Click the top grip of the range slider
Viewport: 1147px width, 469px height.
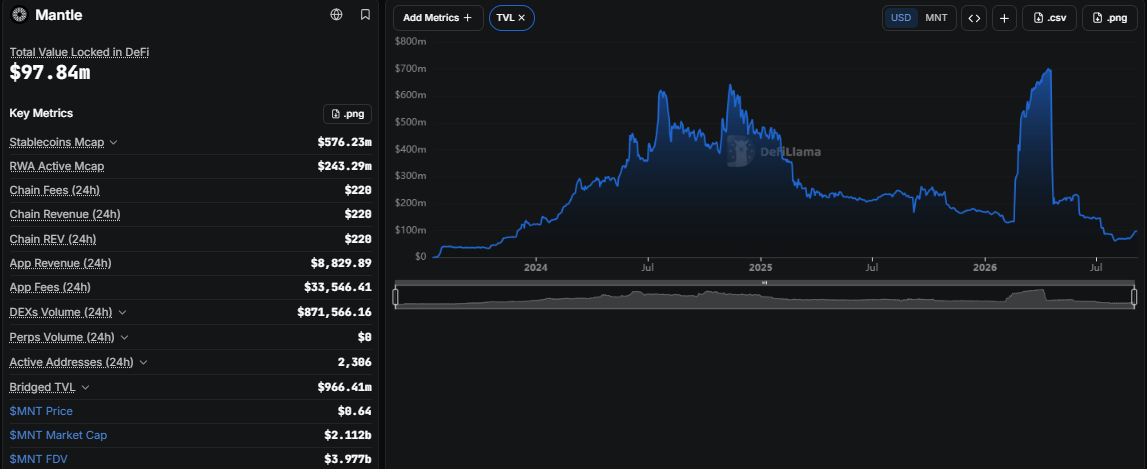click(764, 282)
